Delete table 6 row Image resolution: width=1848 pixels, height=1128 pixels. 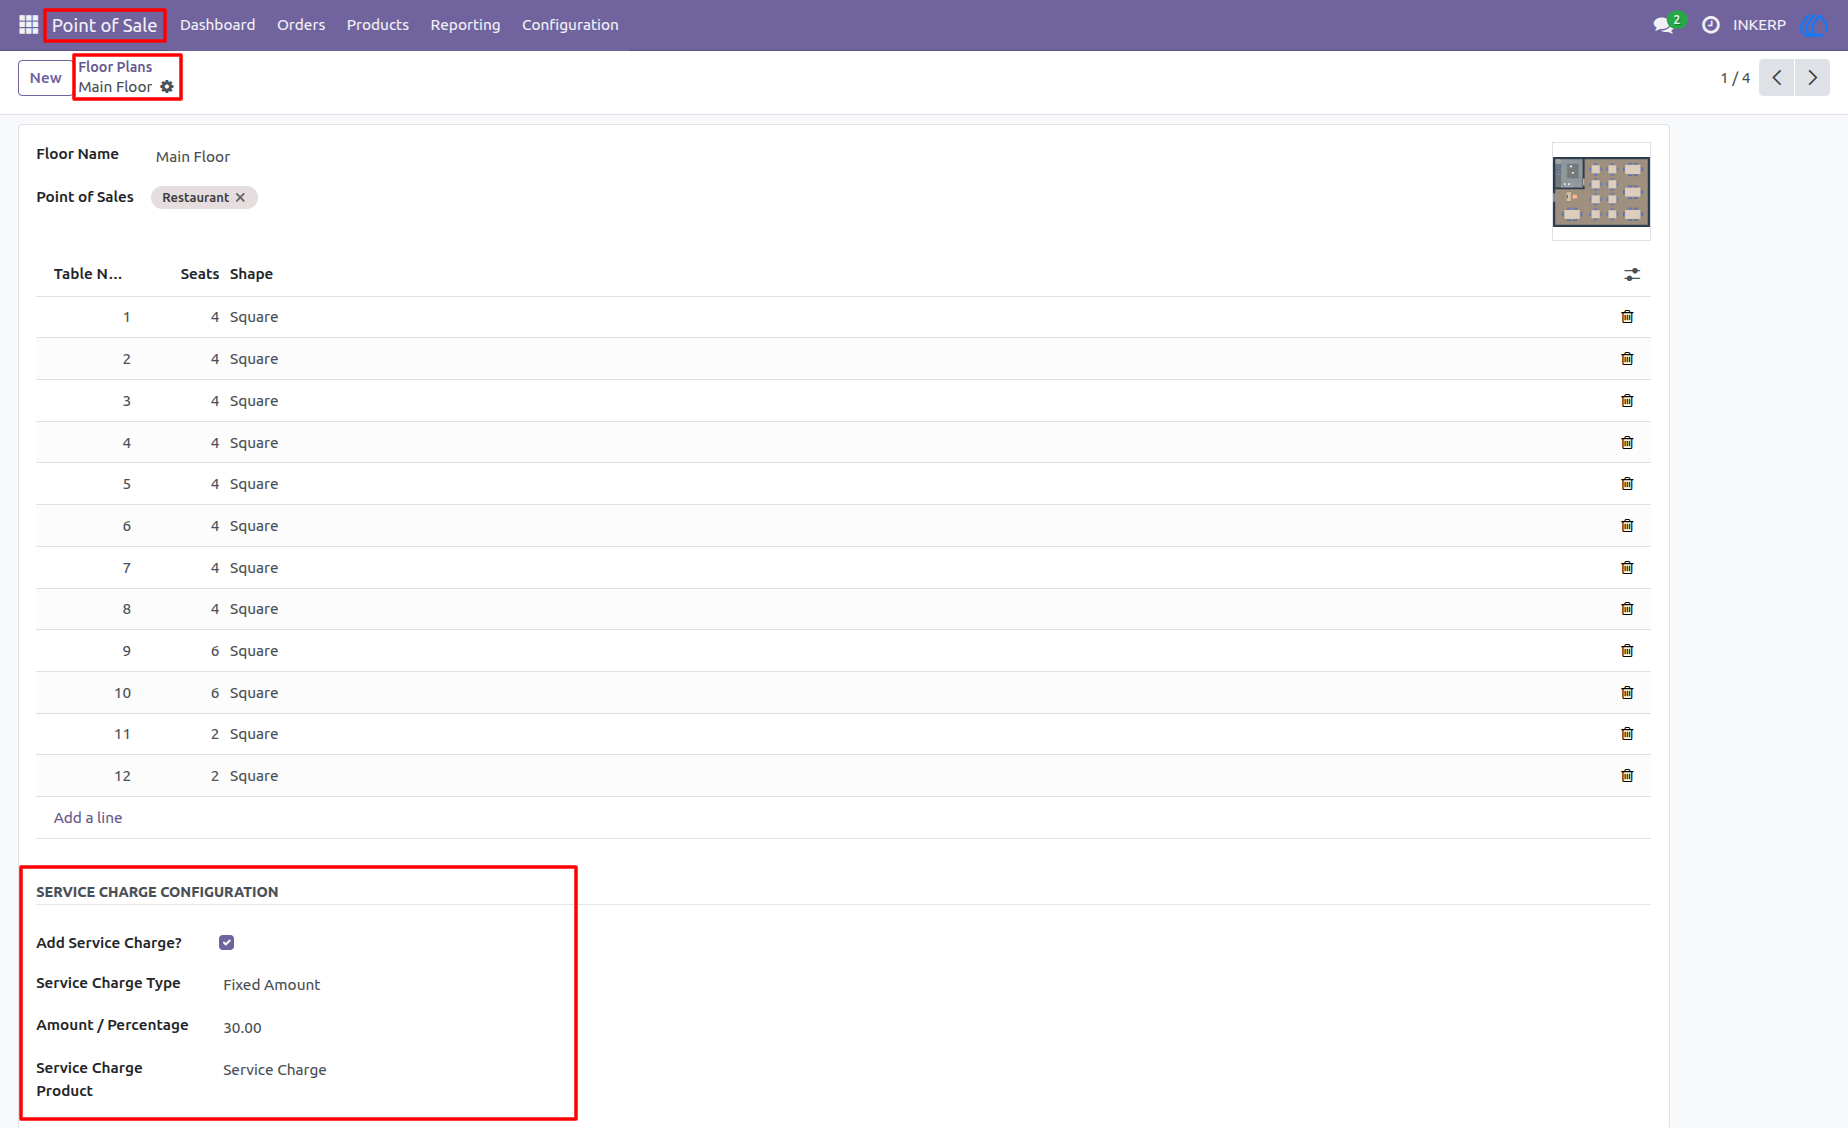[x=1627, y=526]
